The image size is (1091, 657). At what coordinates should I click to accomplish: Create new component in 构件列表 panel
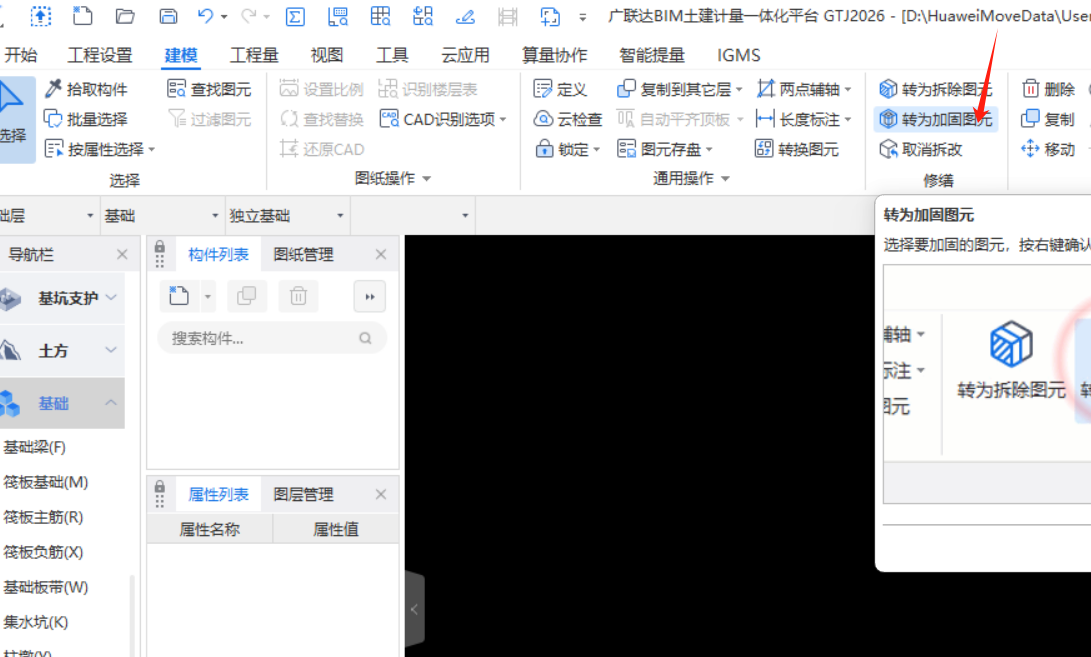tap(179, 296)
